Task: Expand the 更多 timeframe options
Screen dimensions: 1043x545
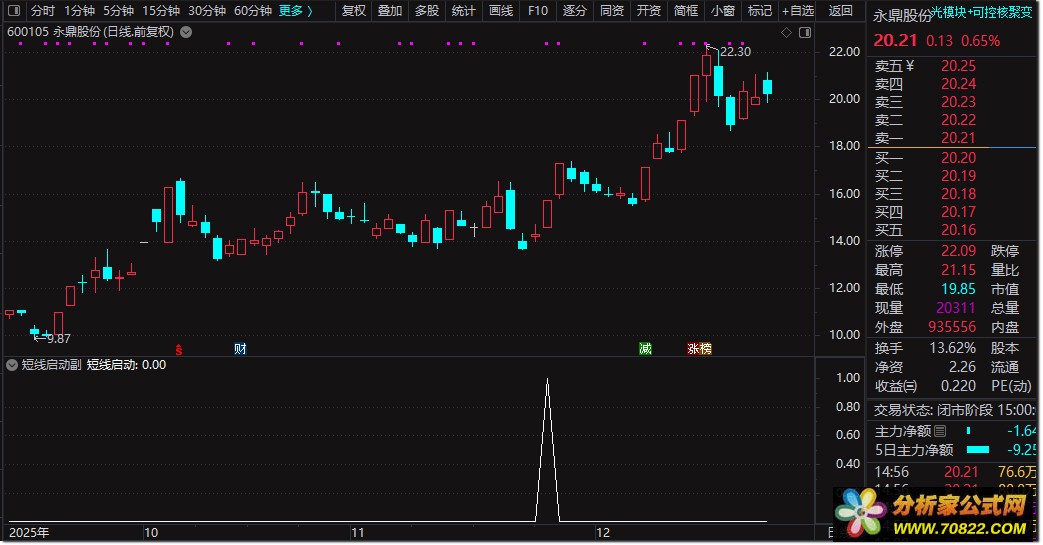Action: tap(295, 11)
